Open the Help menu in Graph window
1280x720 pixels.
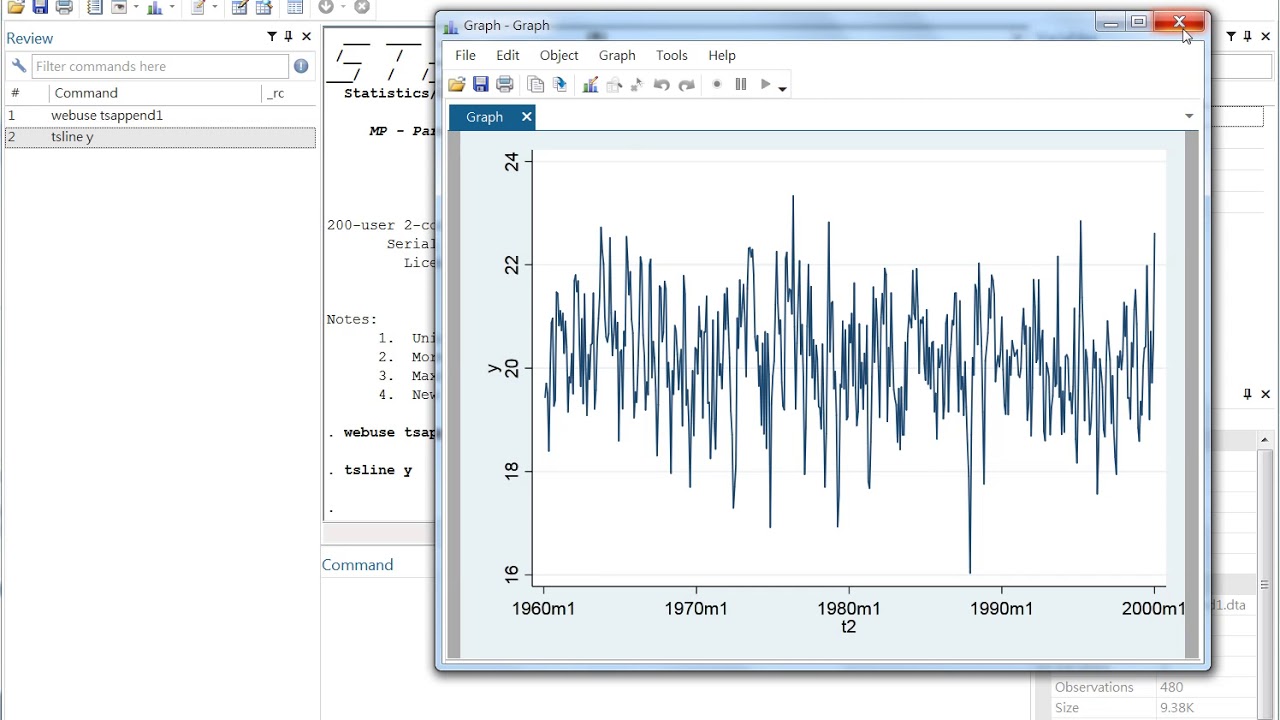click(x=722, y=55)
